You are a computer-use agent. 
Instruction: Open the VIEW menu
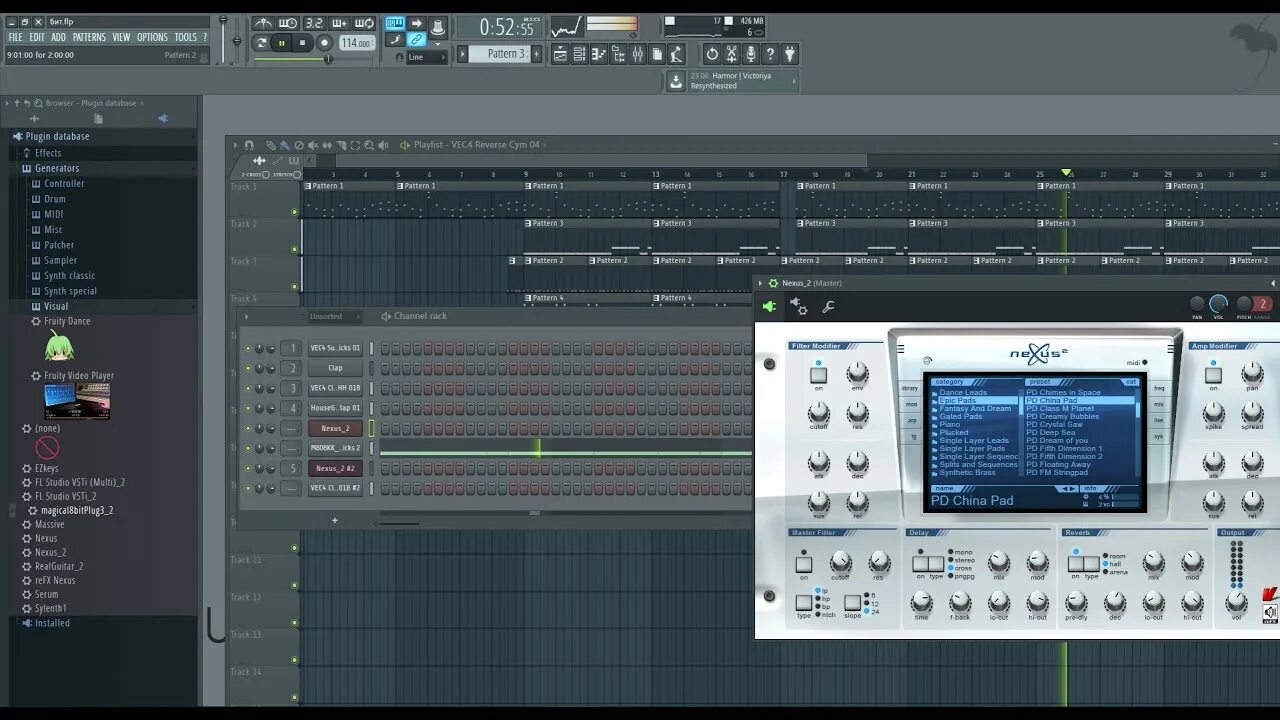click(121, 37)
